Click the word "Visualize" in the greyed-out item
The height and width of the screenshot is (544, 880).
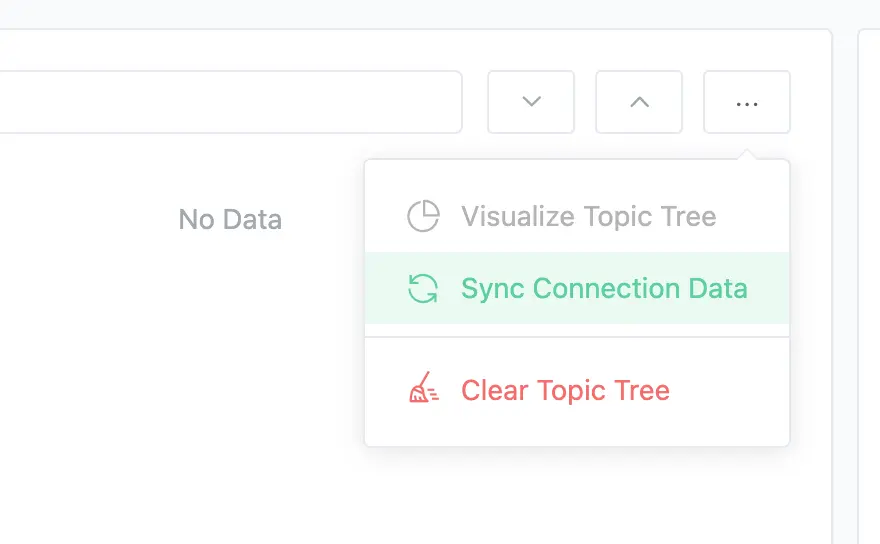[517, 216]
